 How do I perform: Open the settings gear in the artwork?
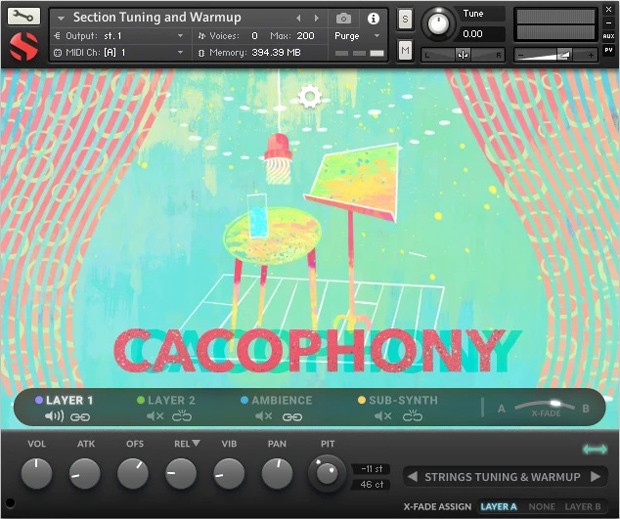coord(310,96)
